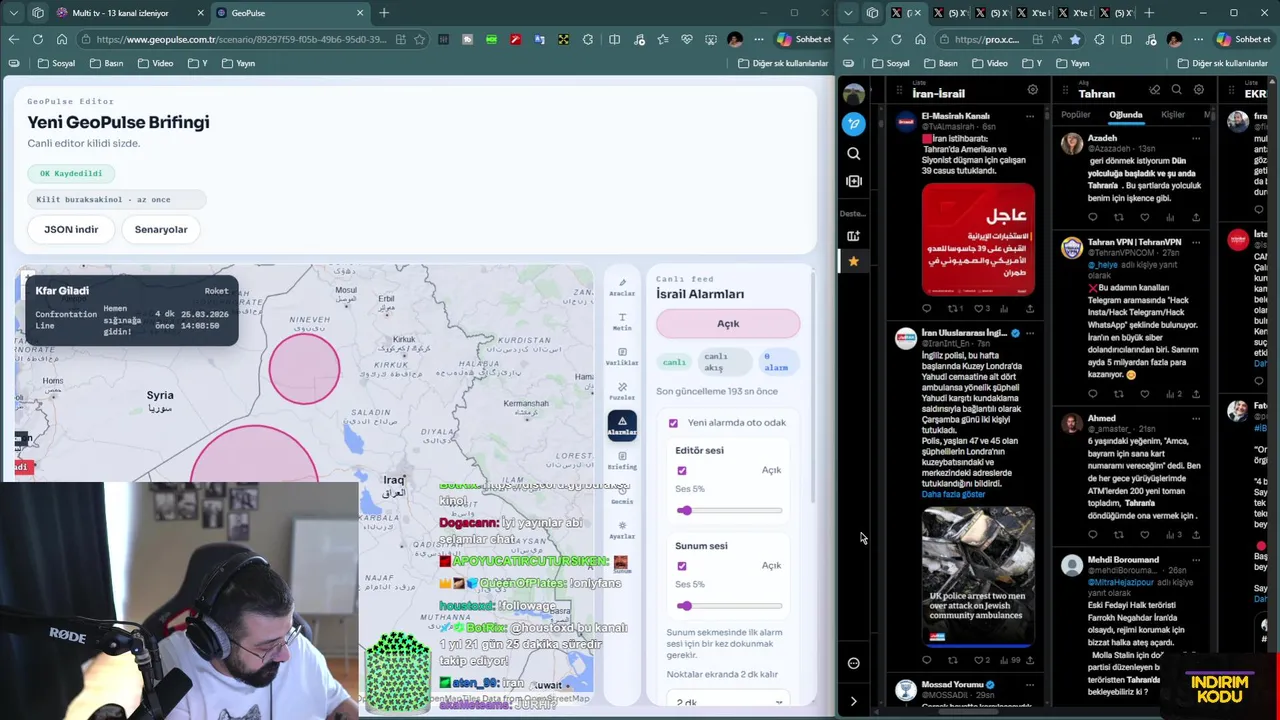
Task: Select the Alarmlar panel icon
Action: point(622,425)
